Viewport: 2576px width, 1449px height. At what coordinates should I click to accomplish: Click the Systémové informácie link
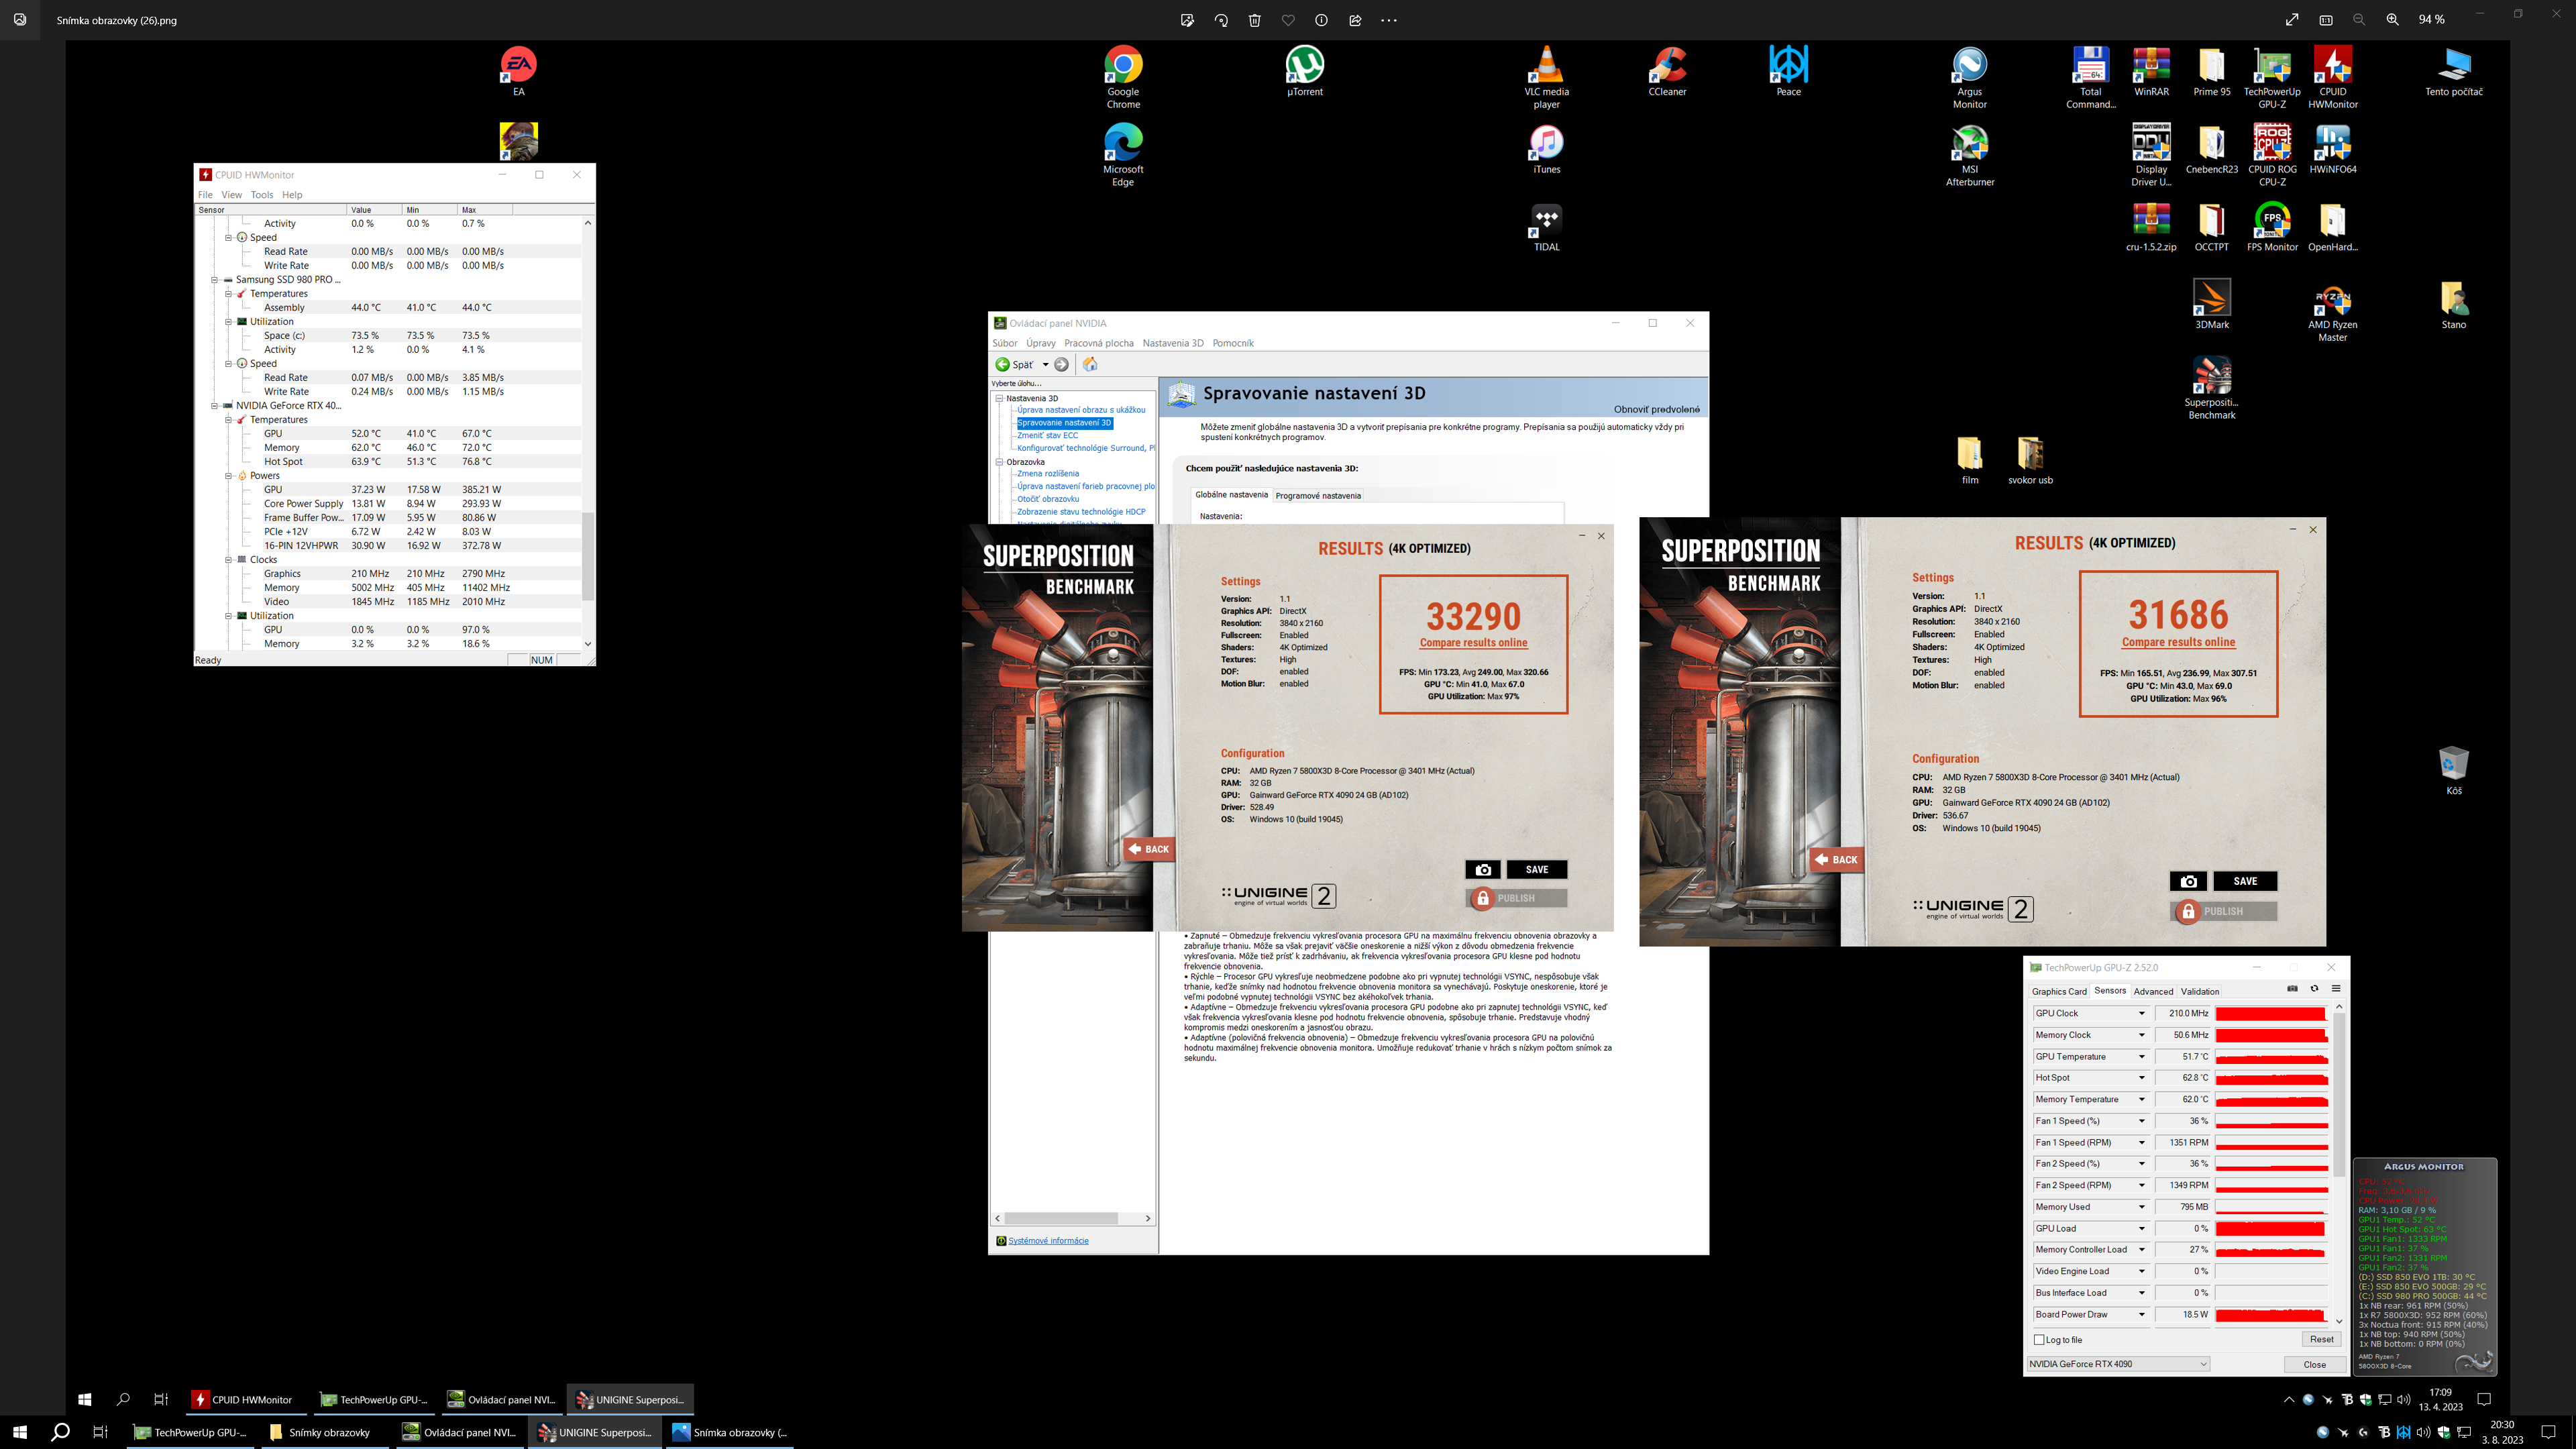click(1048, 1241)
